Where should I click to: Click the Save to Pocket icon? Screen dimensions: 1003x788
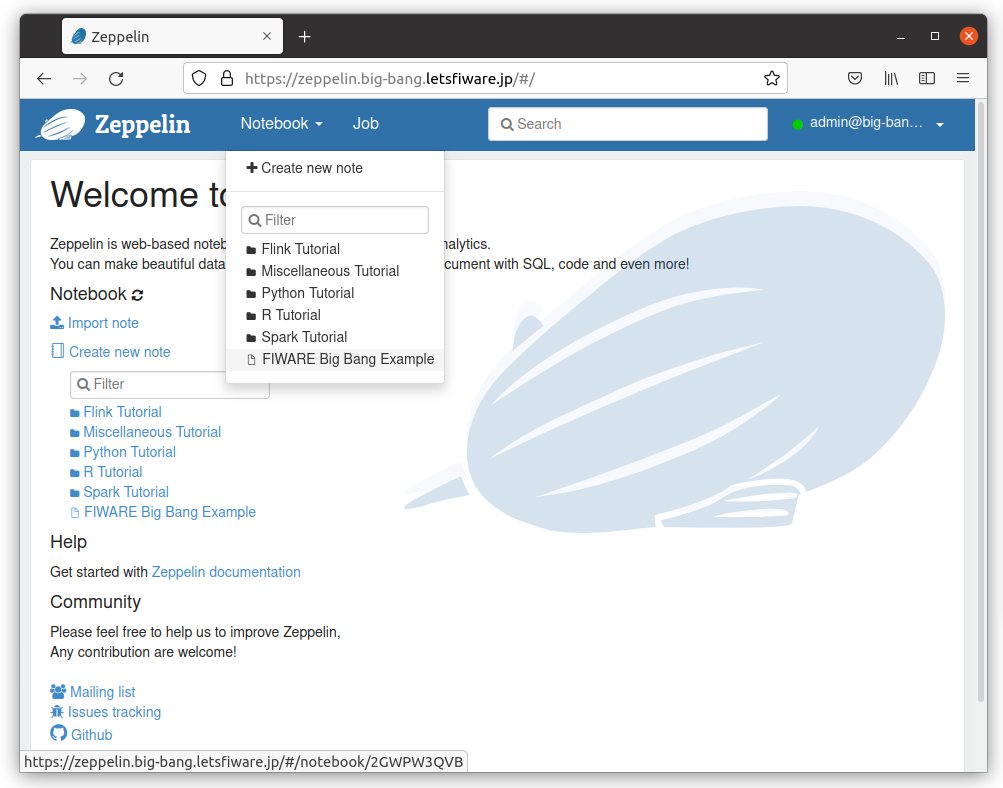point(855,79)
